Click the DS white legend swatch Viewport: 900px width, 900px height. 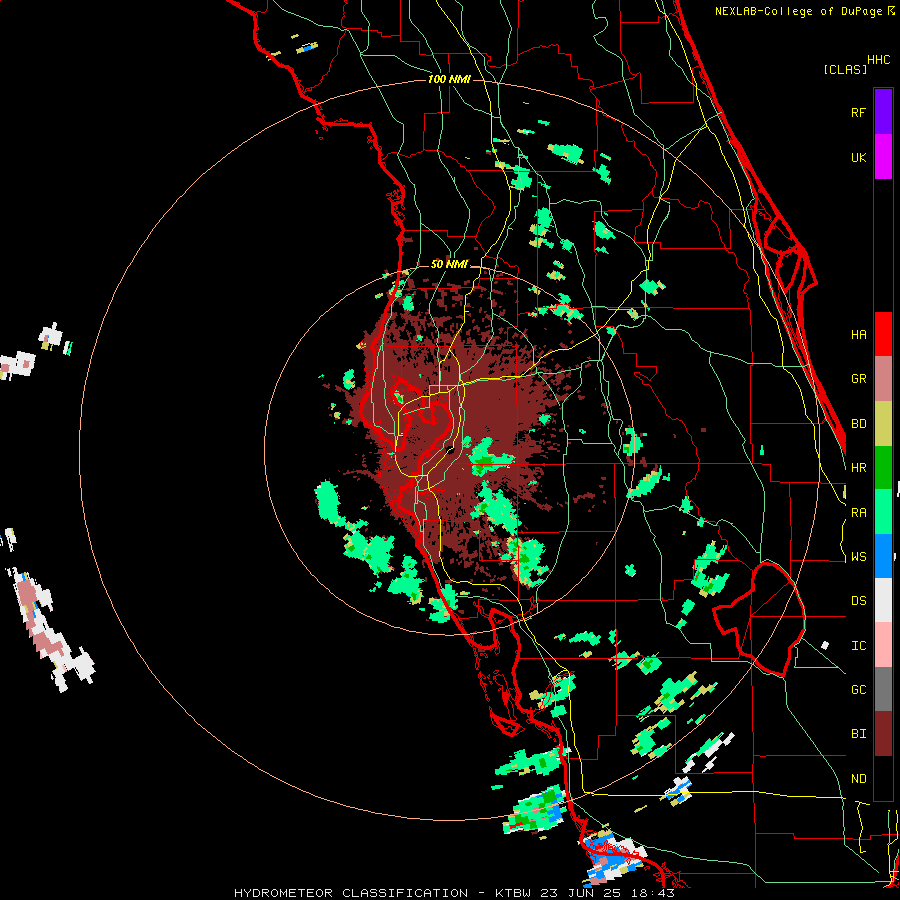pos(883,600)
